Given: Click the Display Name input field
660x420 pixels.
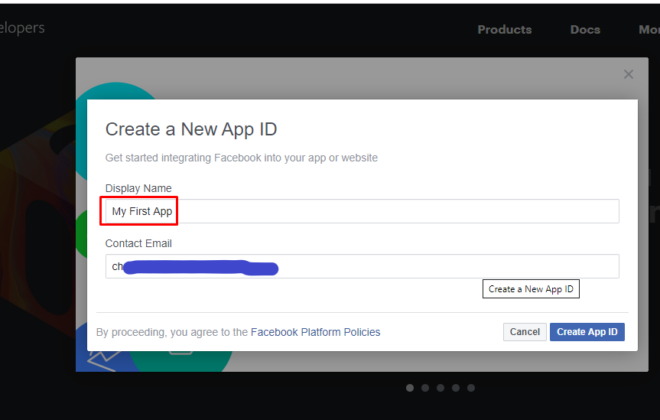Looking at the screenshot, I should click(362, 211).
